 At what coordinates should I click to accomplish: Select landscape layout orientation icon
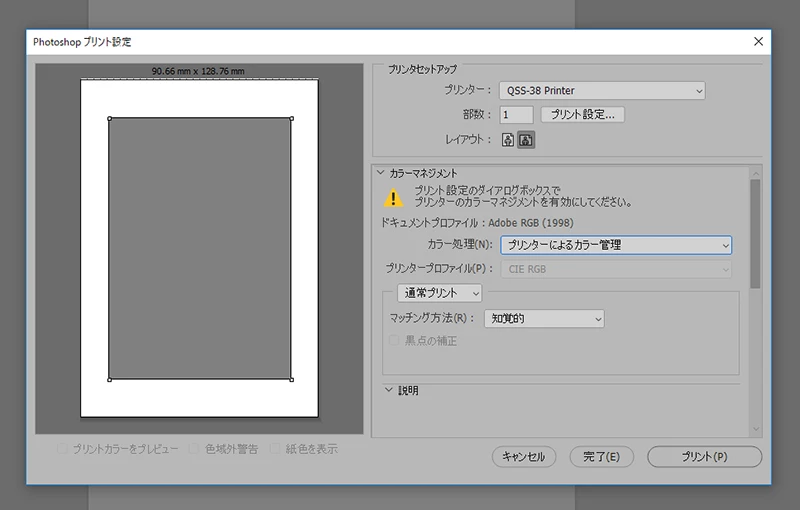(x=526, y=140)
